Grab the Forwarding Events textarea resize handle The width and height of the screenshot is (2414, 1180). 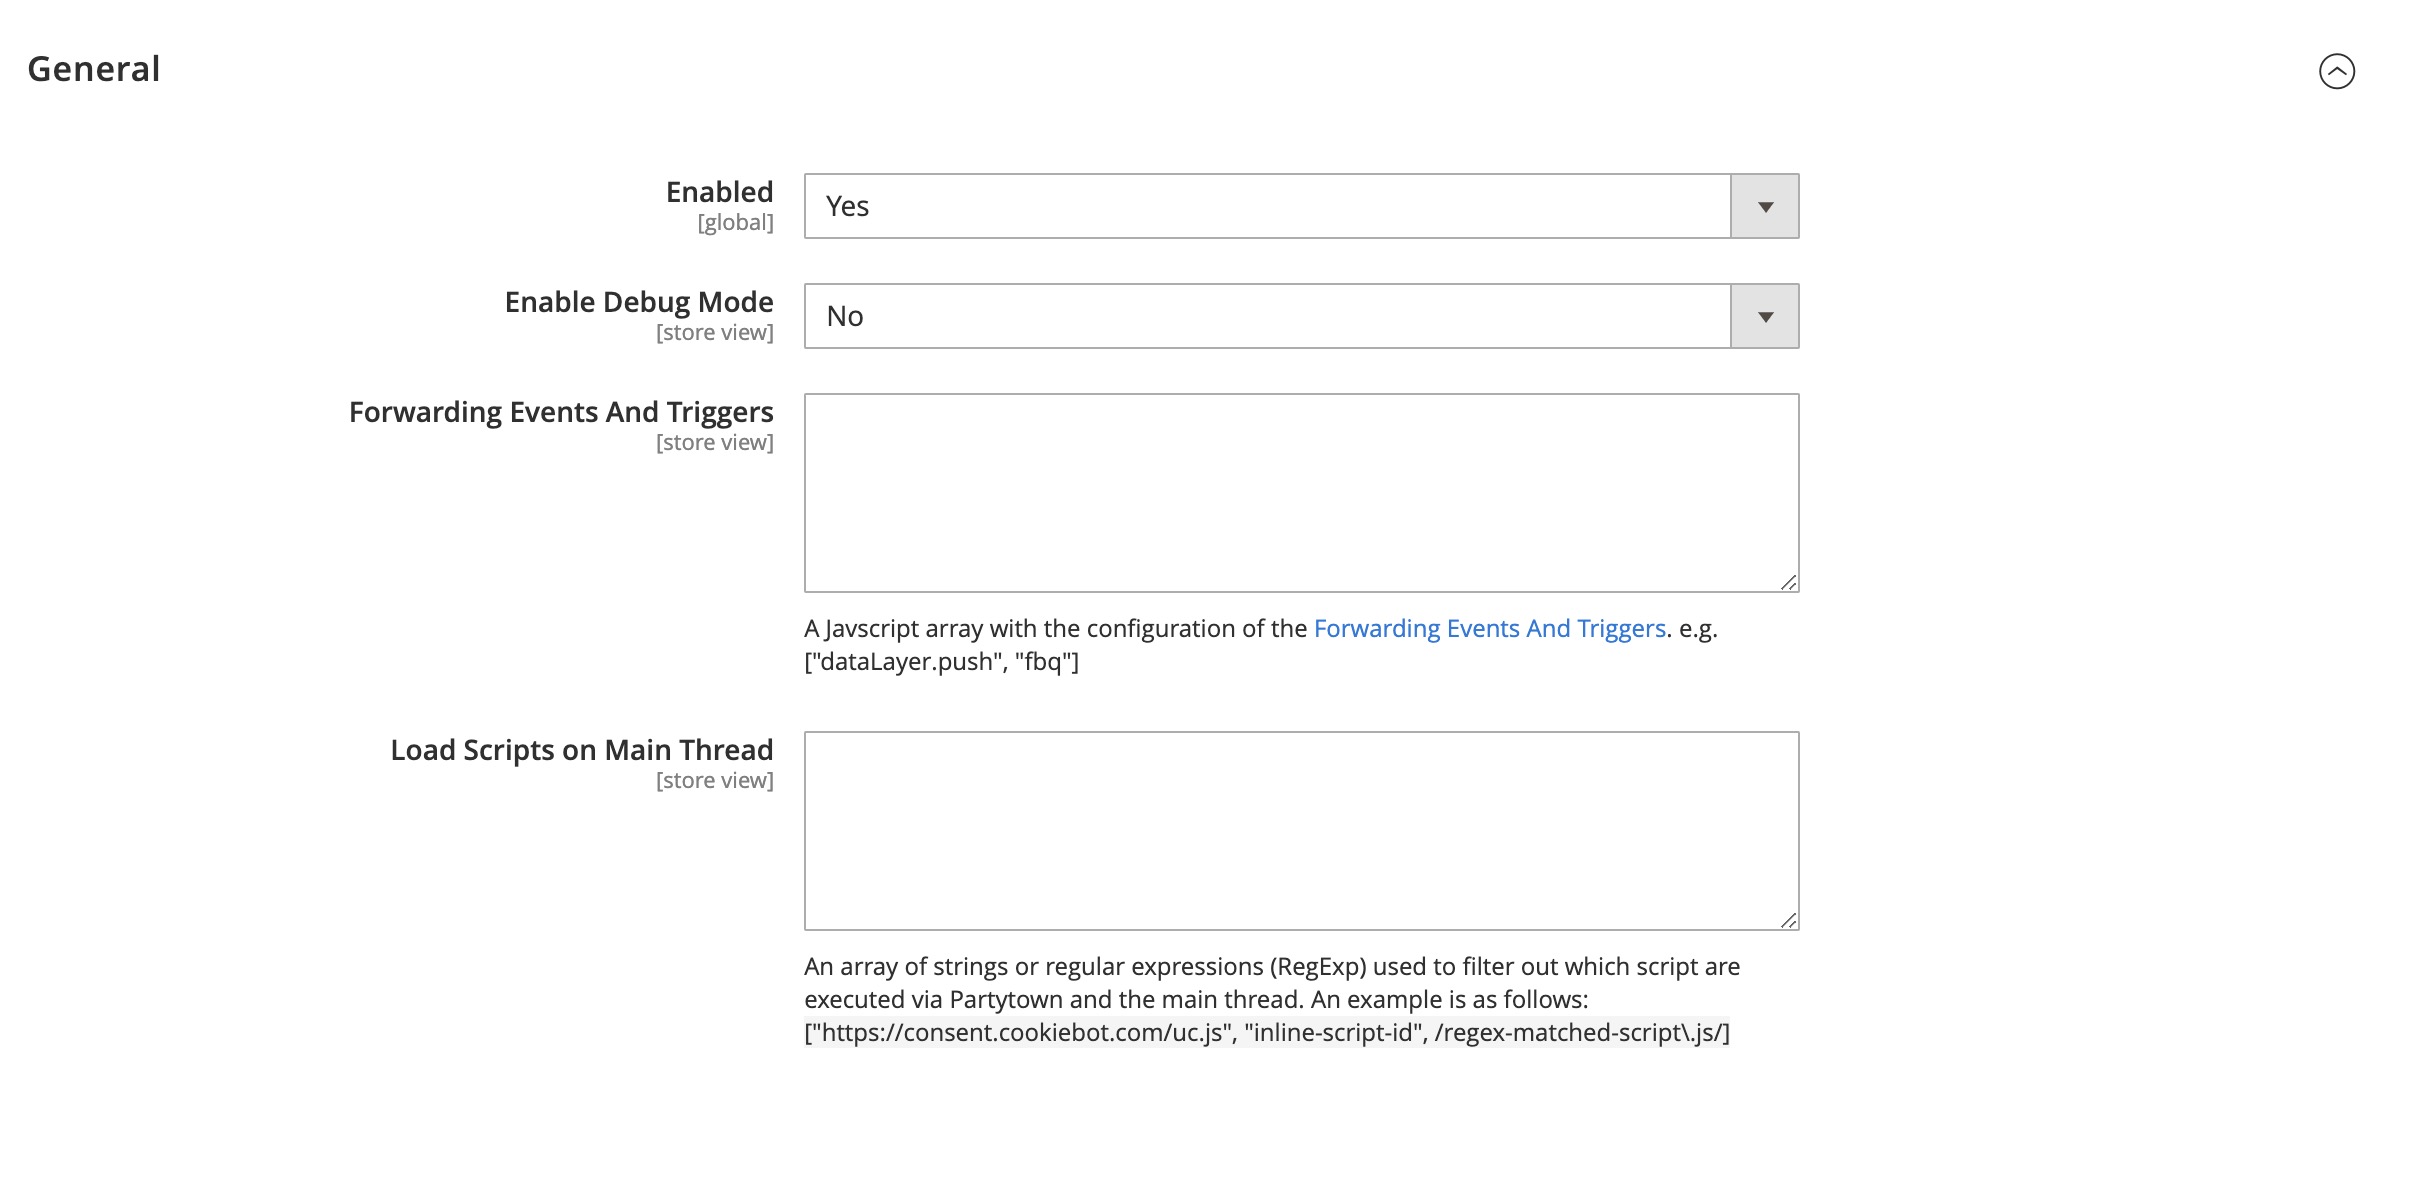coord(1788,582)
